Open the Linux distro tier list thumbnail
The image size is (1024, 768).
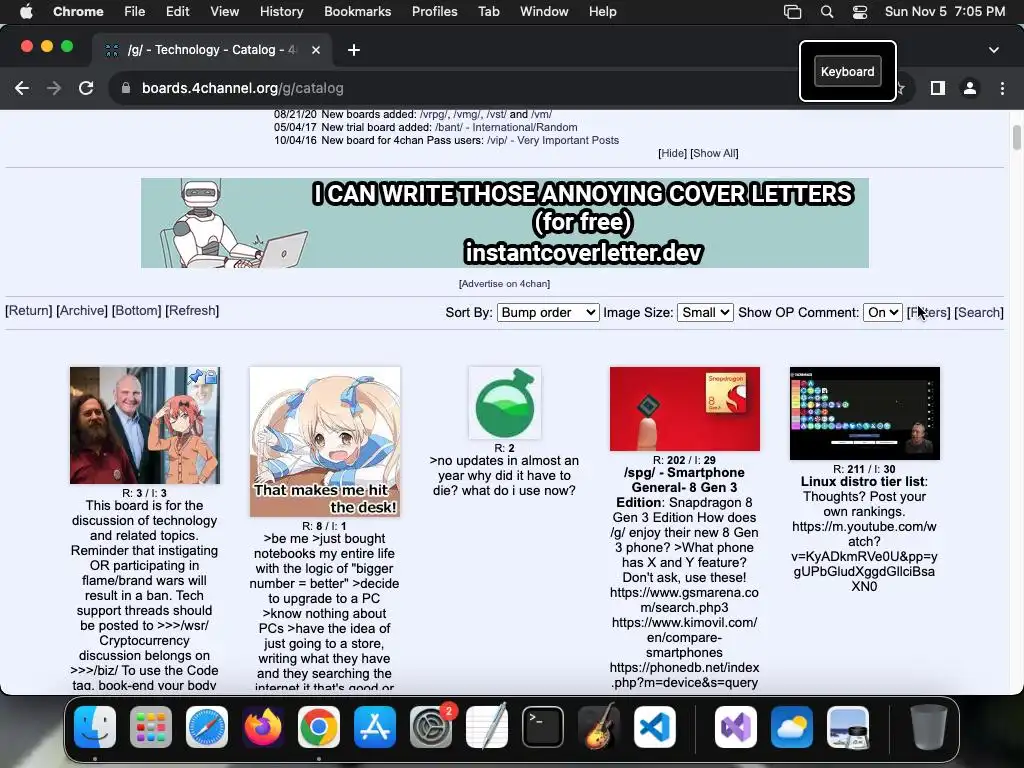[x=865, y=413]
